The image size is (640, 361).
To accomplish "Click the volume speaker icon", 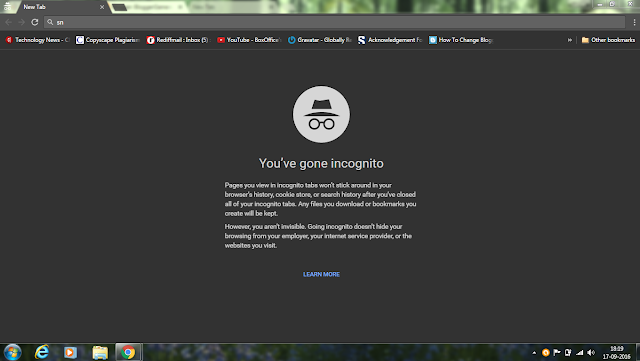I will (591, 352).
